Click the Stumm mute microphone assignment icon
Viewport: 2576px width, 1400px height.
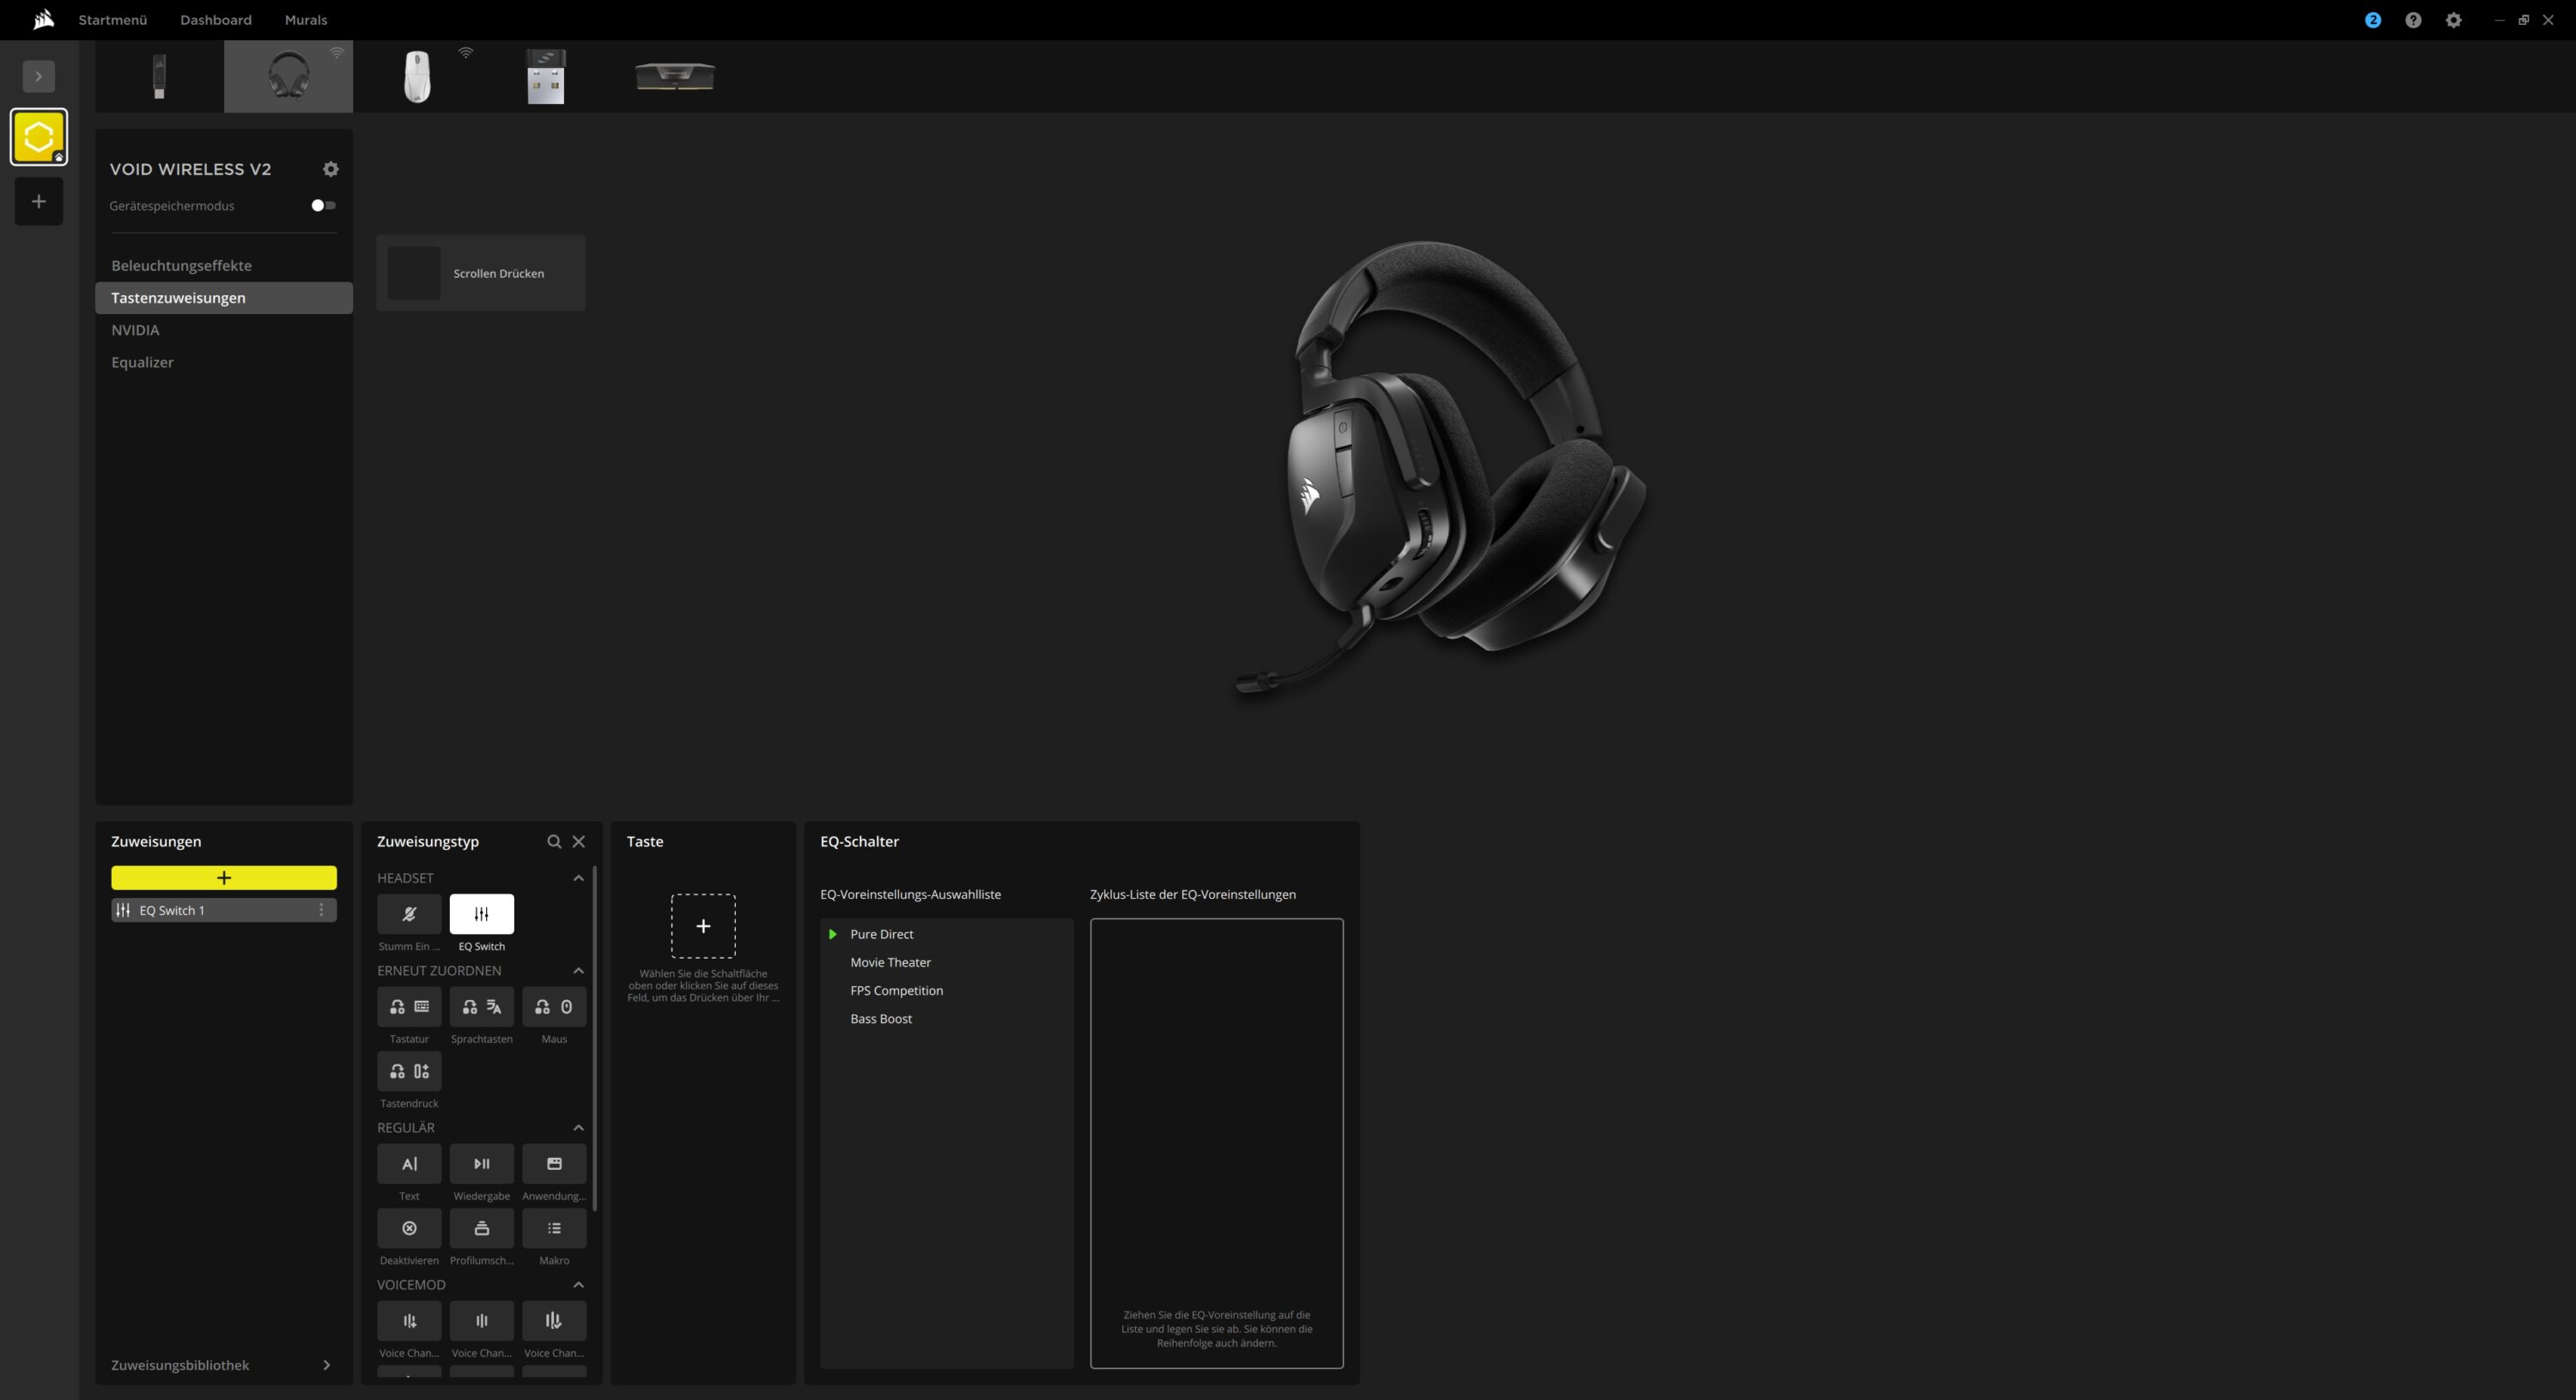pos(409,914)
